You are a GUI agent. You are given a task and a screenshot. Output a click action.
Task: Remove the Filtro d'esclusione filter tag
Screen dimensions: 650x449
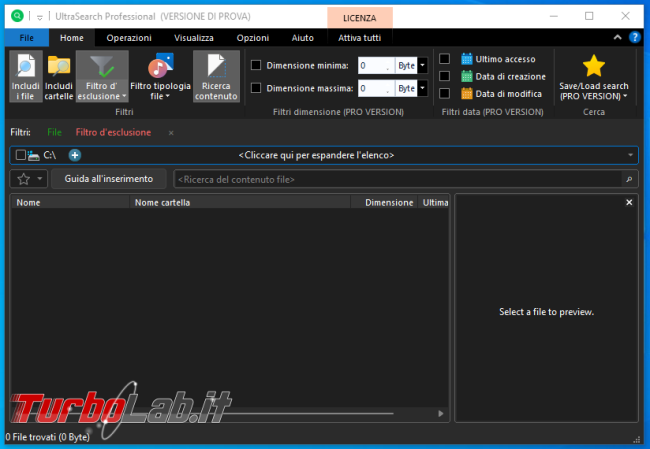click(171, 133)
